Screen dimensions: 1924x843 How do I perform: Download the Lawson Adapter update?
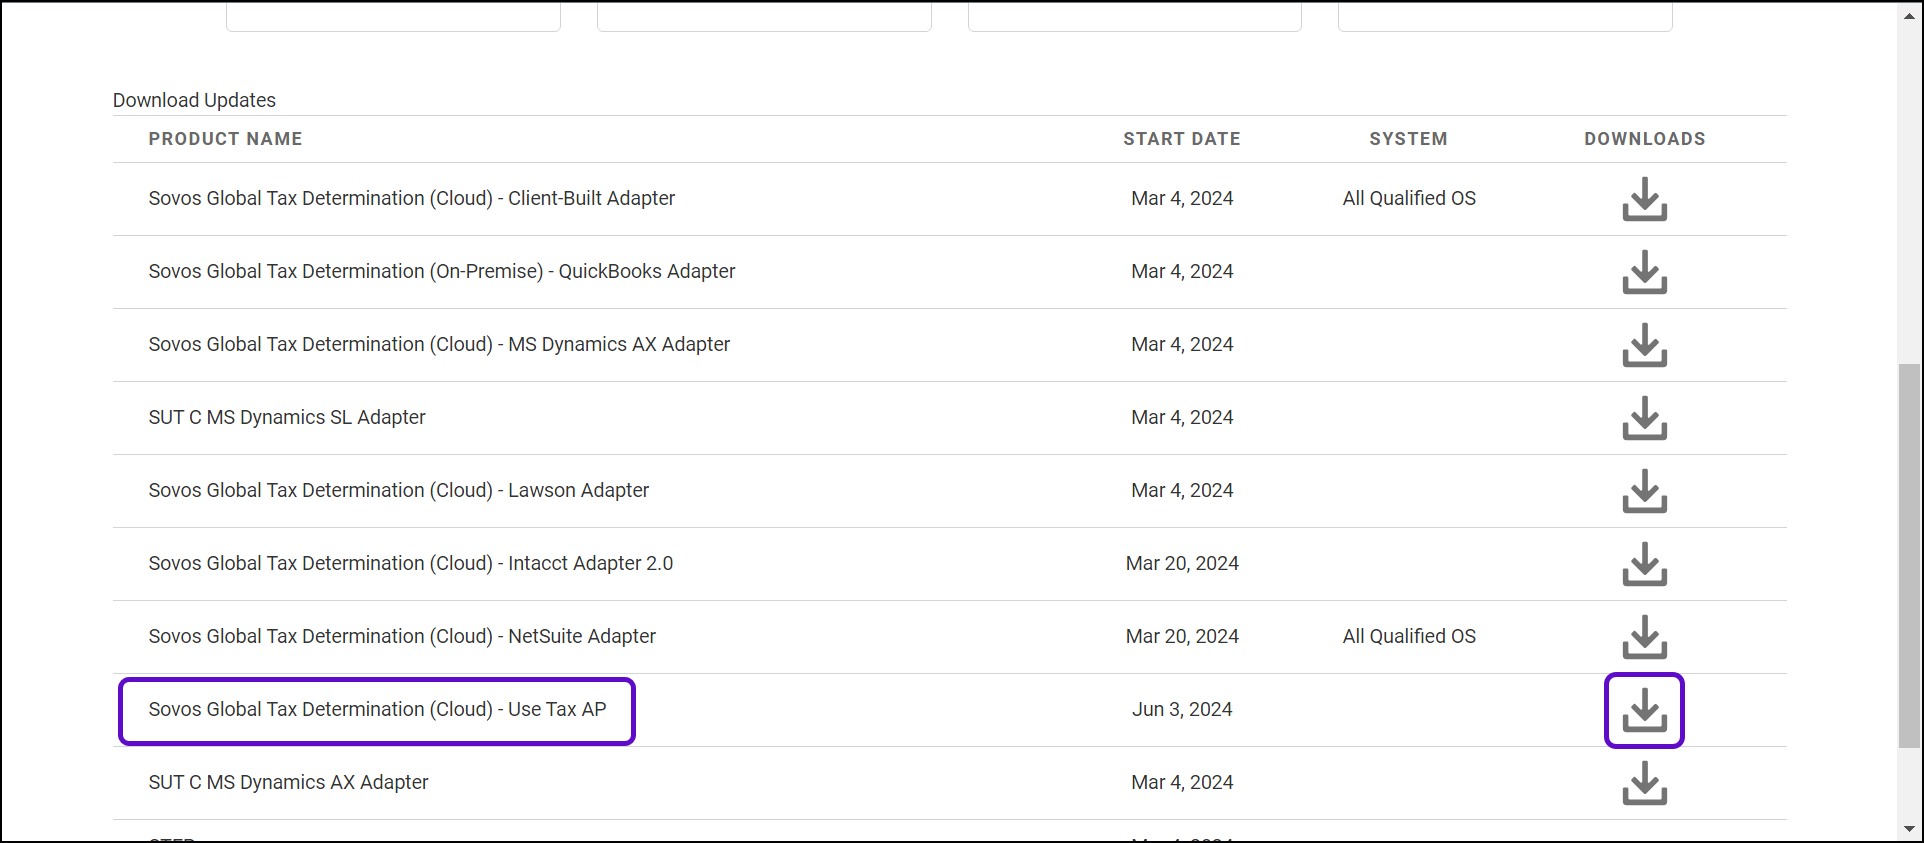tap(1644, 491)
